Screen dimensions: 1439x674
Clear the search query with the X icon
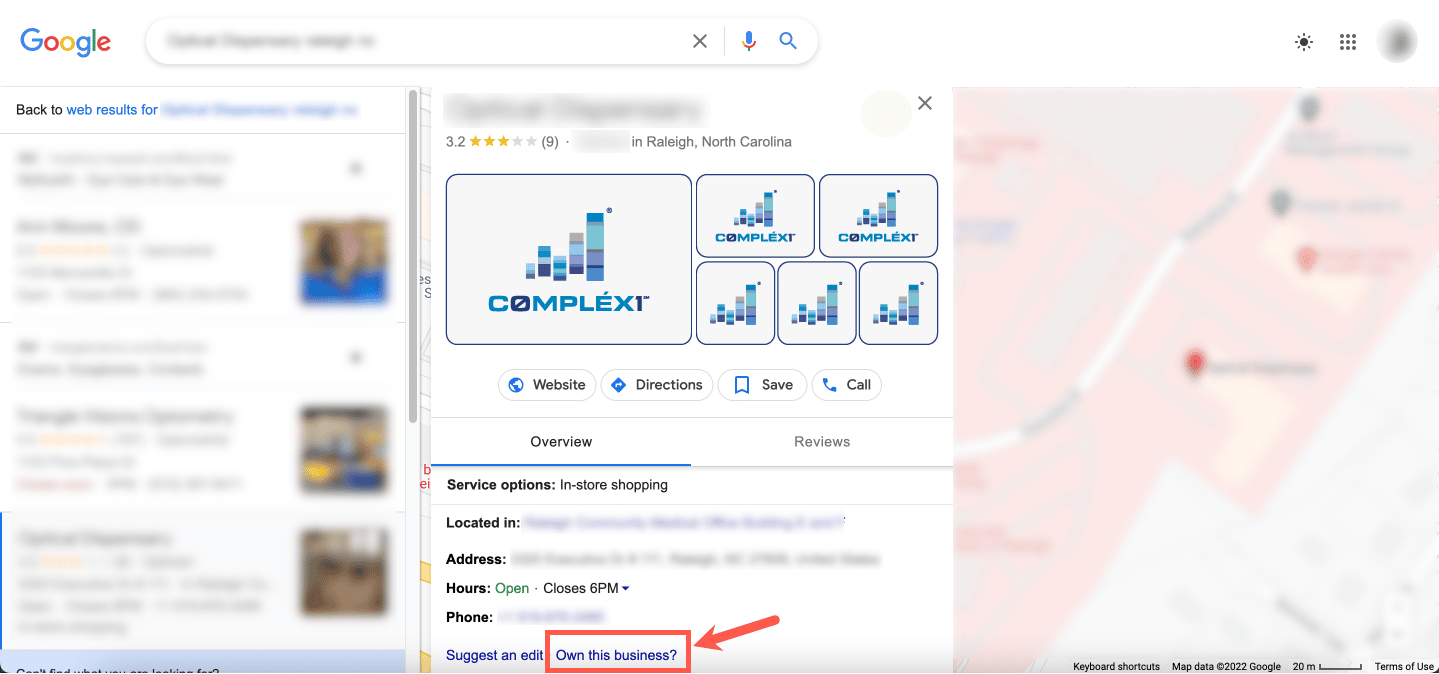coord(699,41)
